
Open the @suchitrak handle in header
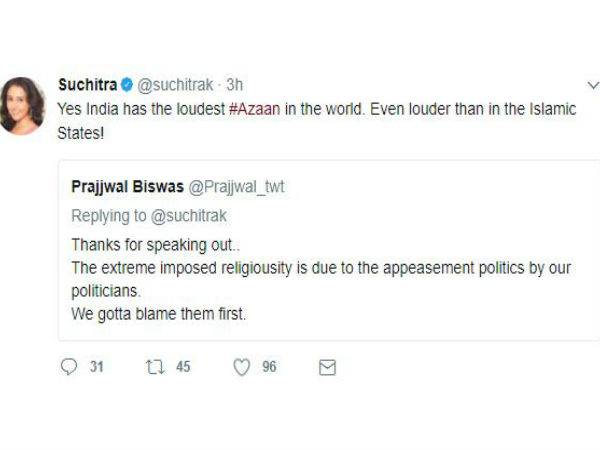point(175,85)
